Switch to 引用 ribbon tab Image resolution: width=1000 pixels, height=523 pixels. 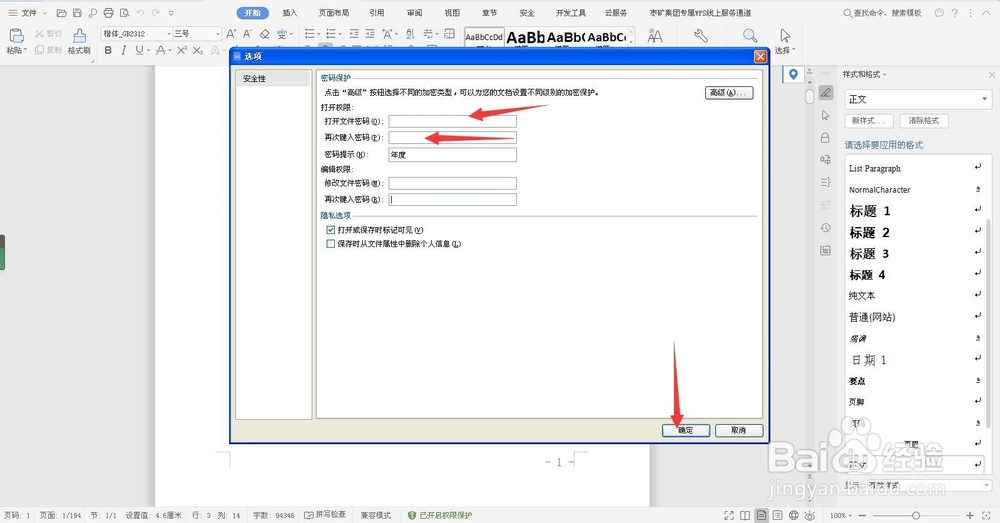(x=377, y=13)
